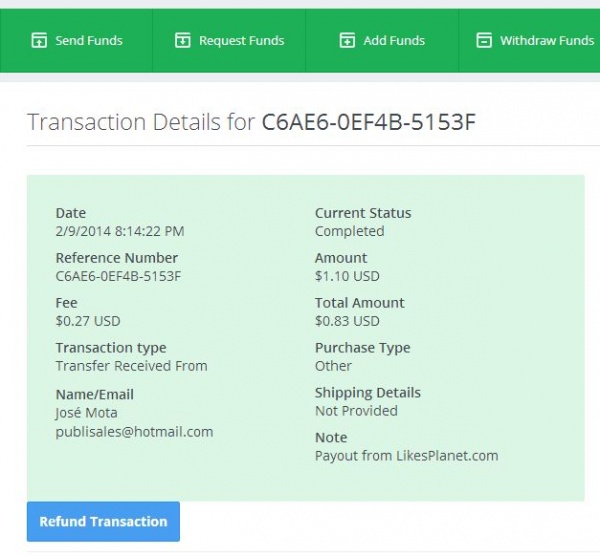Click the Withdraw Funds icon
The width and height of the screenshot is (600, 556).
pyautogui.click(x=484, y=41)
